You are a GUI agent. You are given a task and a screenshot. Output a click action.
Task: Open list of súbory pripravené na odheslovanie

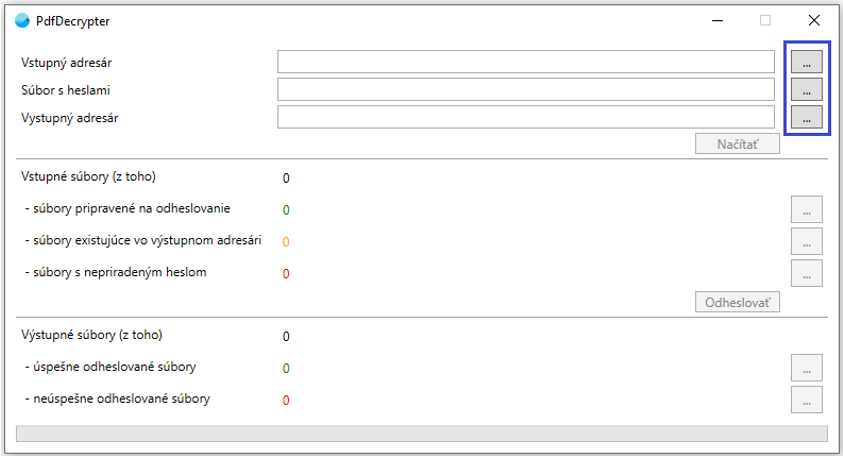click(806, 209)
